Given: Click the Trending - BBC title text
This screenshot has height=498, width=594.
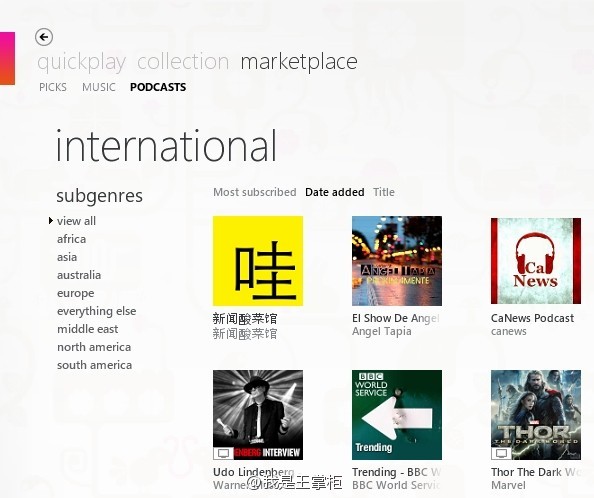Looking at the screenshot, I should point(397,472).
